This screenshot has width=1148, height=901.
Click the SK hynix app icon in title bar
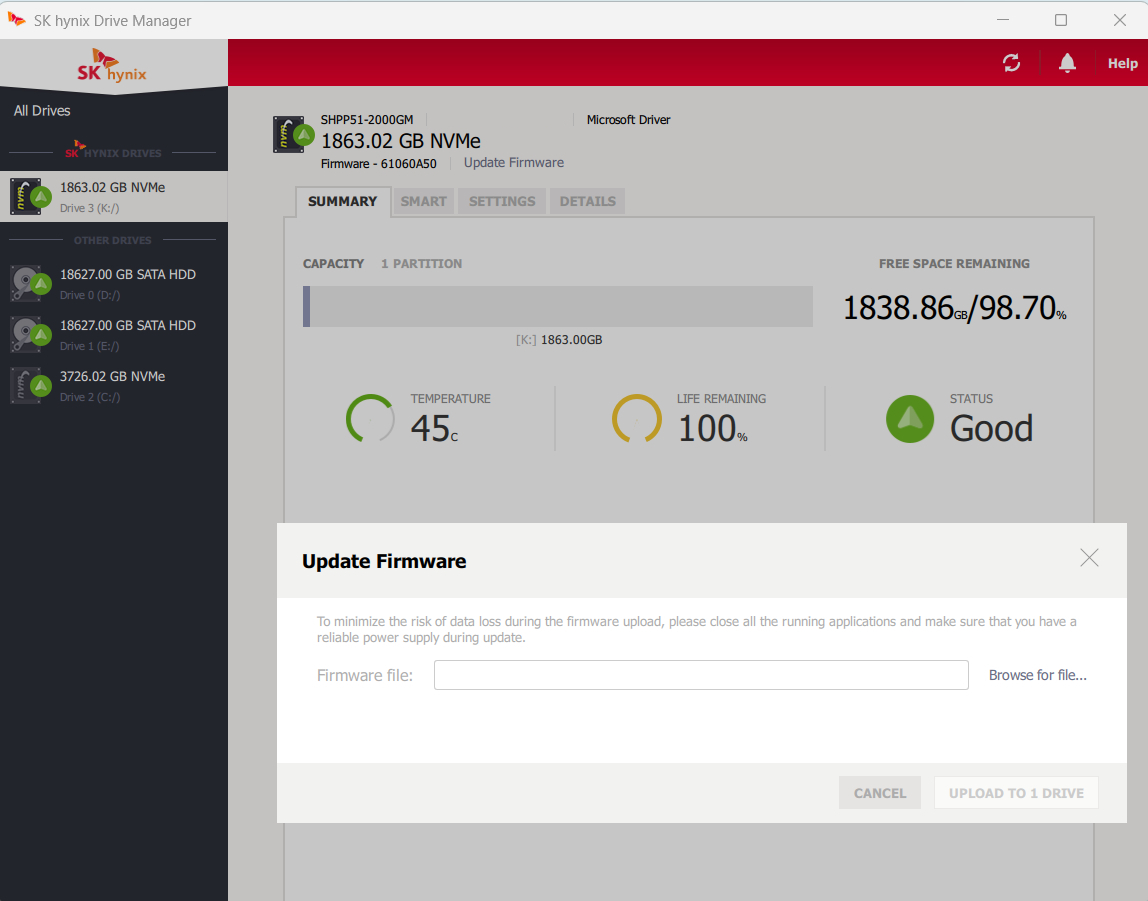16,19
